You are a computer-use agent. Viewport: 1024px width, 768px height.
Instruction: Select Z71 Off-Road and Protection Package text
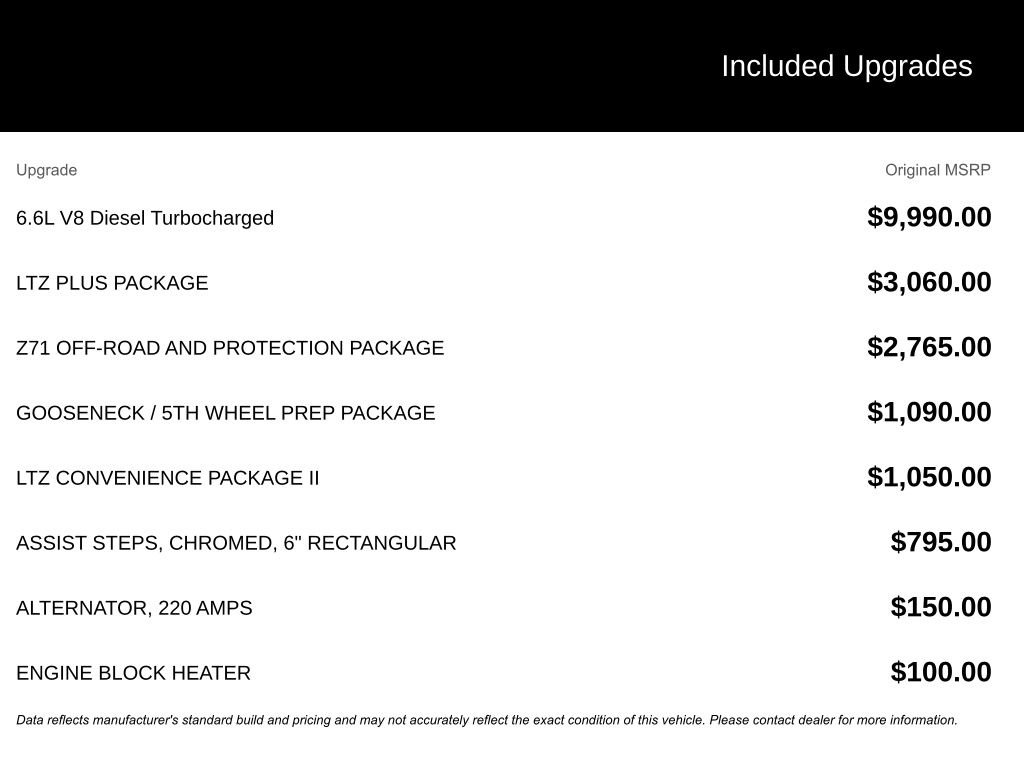230,348
